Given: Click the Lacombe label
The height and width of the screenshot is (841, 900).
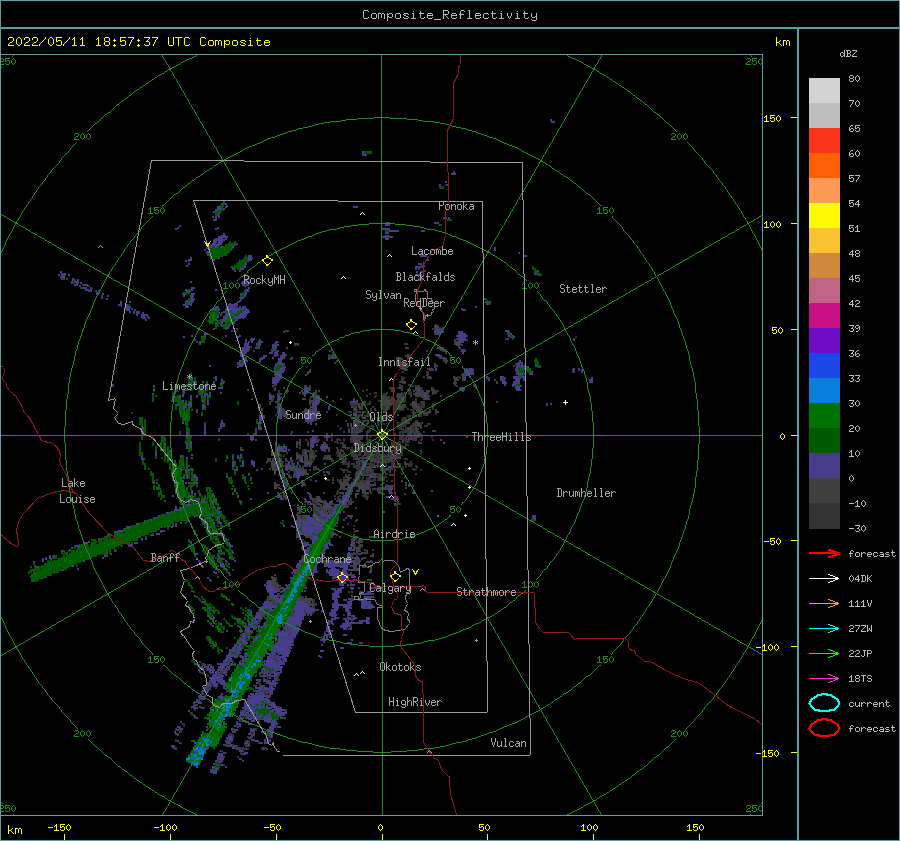Looking at the screenshot, I should pos(432,251).
